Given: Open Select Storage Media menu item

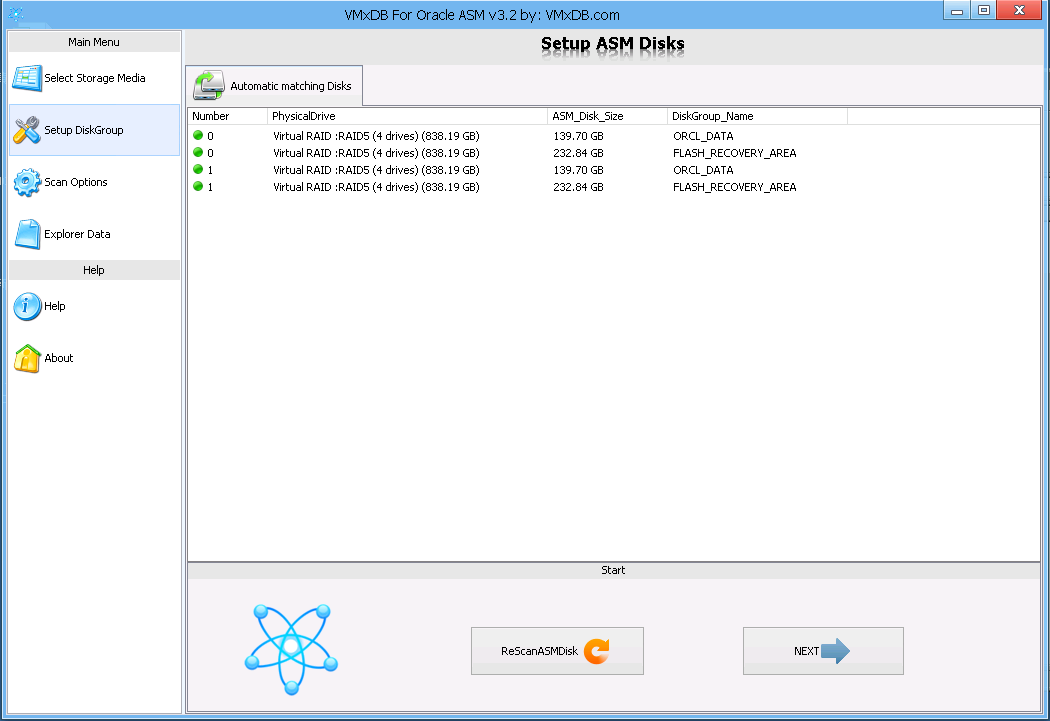Looking at the screenshot, I should tap(94, 78).
